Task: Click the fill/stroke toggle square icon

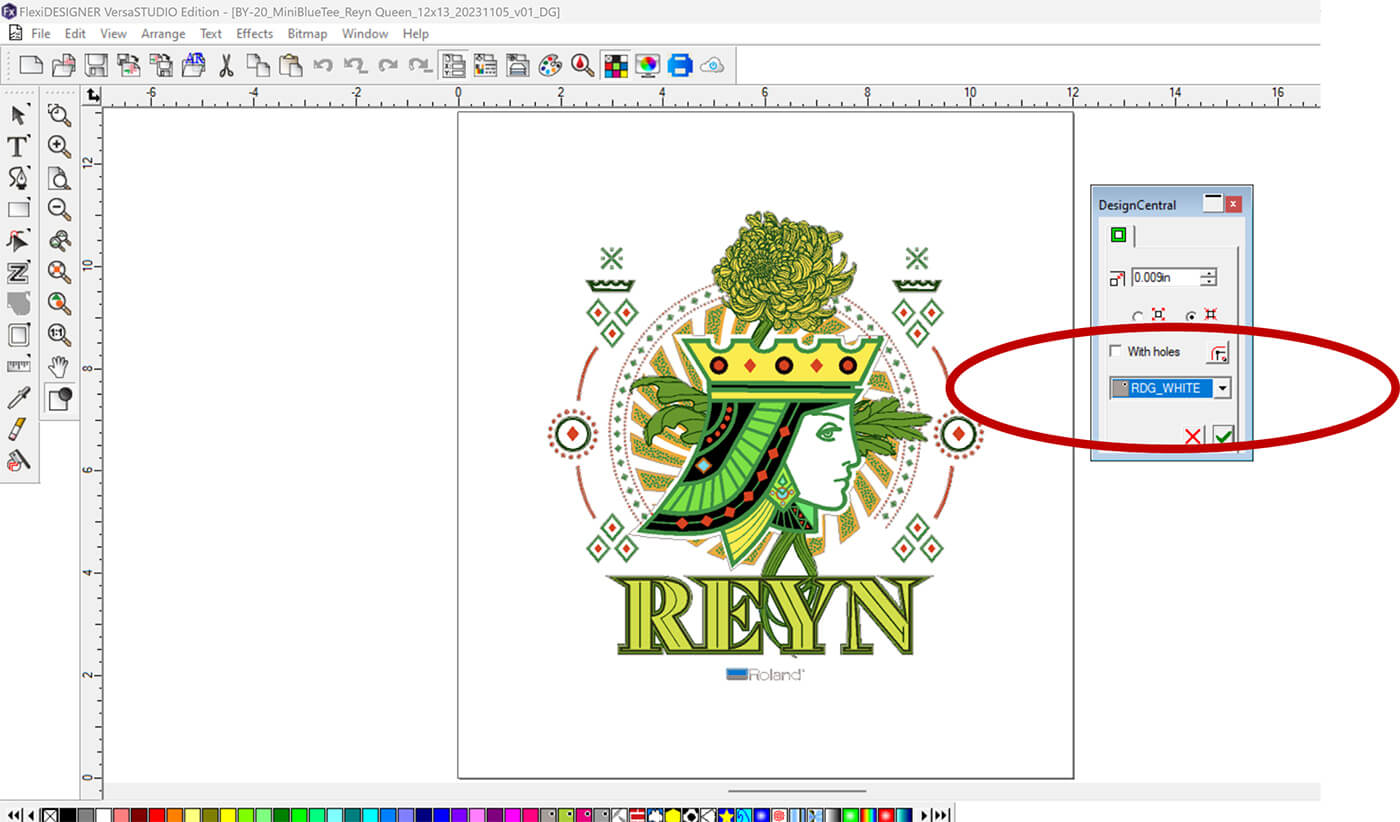Action: click(x=60, y=398)
